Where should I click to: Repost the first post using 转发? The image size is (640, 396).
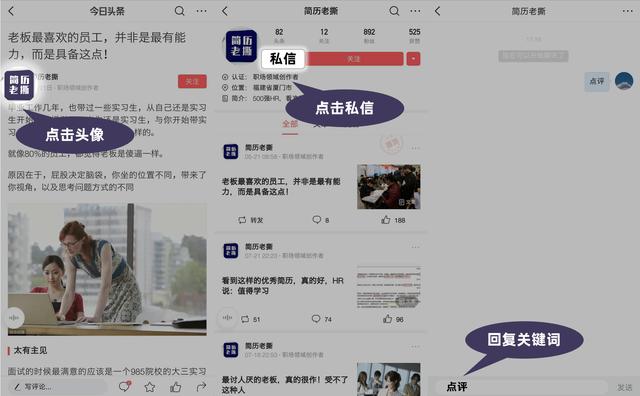[x=251, y=220]
